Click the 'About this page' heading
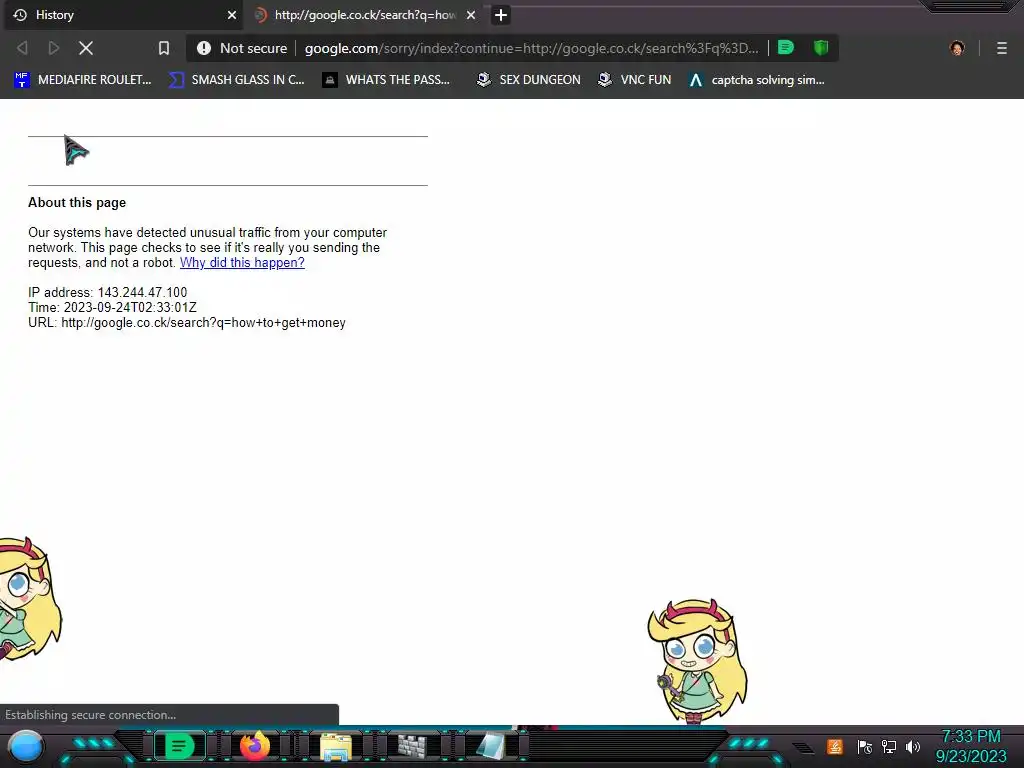Screen dimensions: 1024x768 pyautogui.click(x=77, y=202)
